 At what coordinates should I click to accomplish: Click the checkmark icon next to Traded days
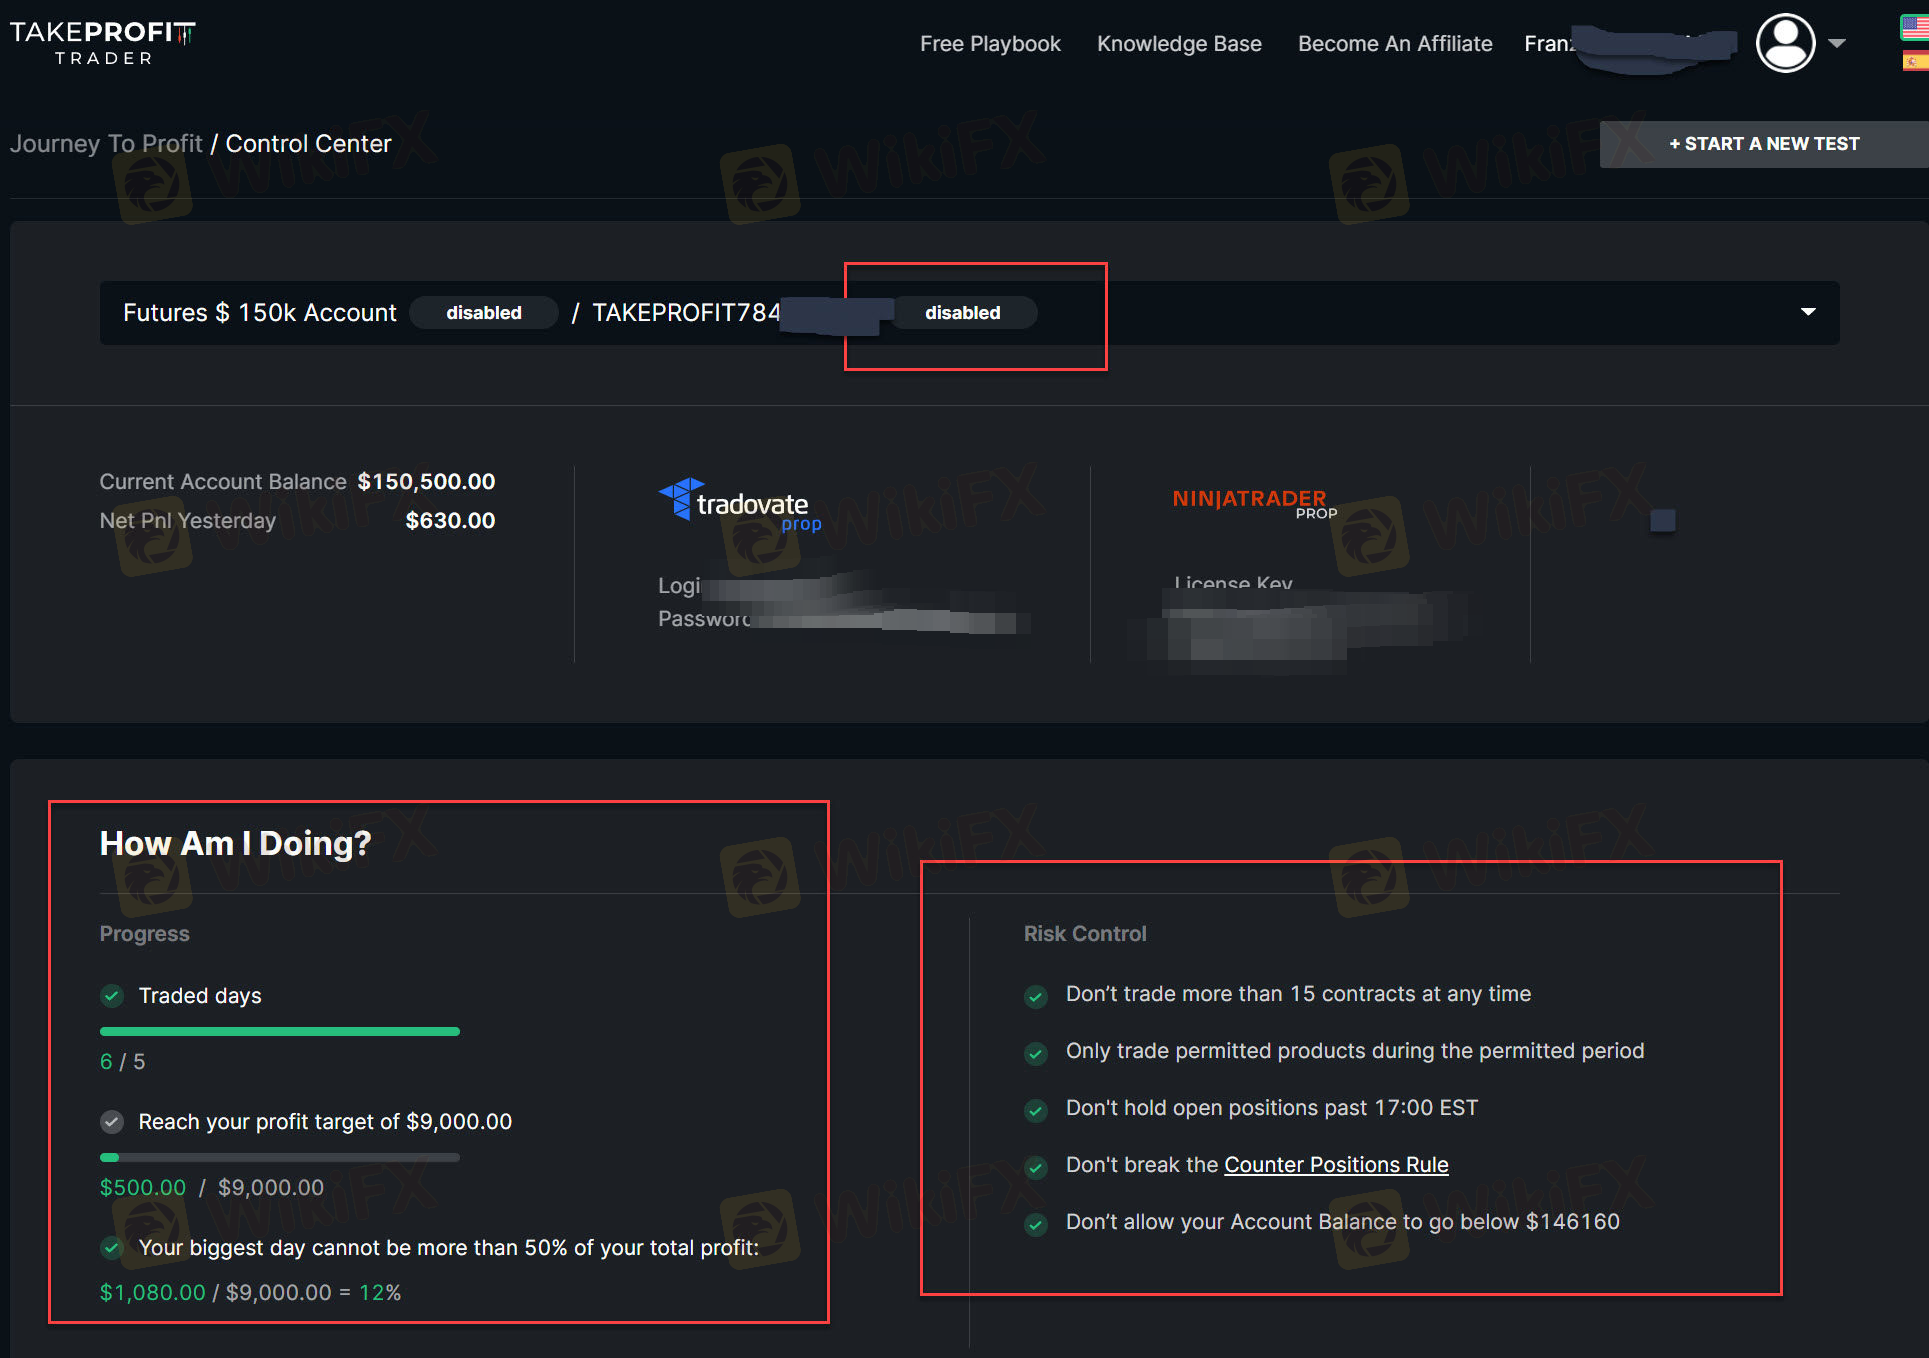(112, 996)
